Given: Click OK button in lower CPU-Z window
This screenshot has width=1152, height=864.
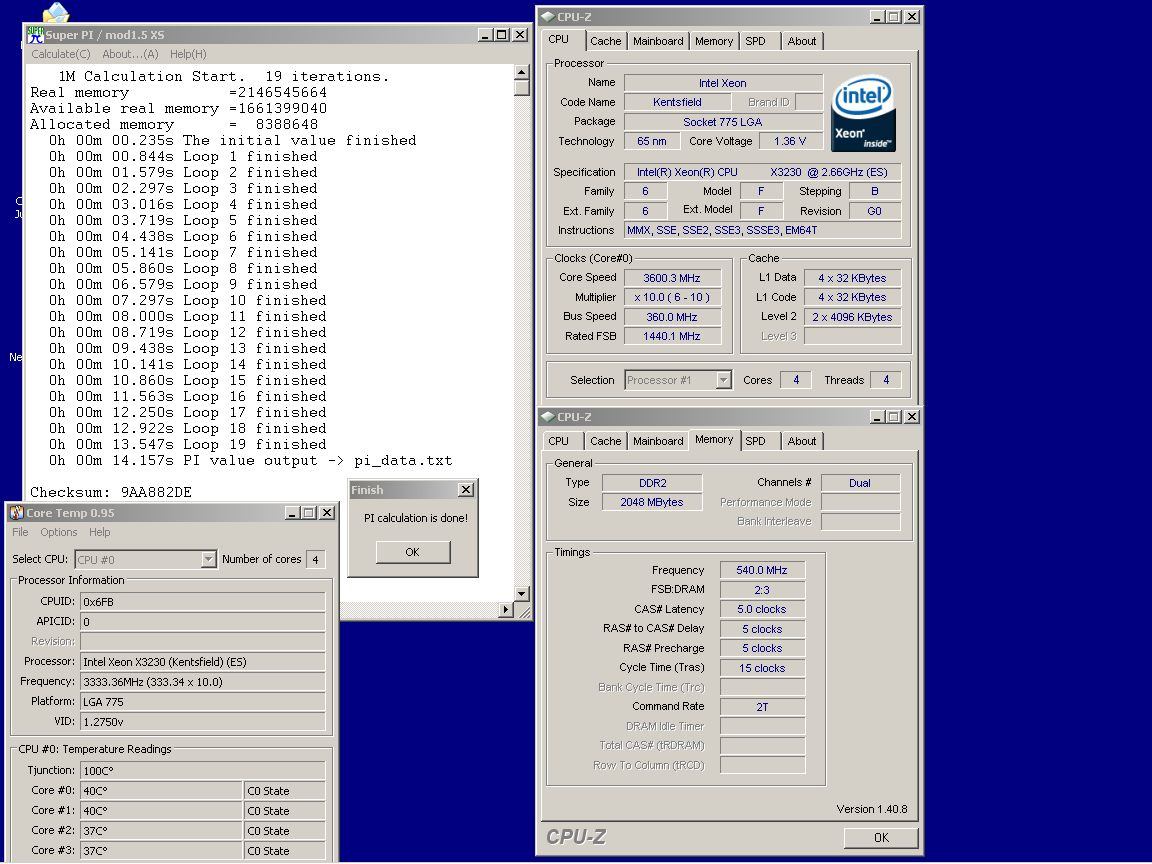Looking at the screenshot, I should point(881,837).
